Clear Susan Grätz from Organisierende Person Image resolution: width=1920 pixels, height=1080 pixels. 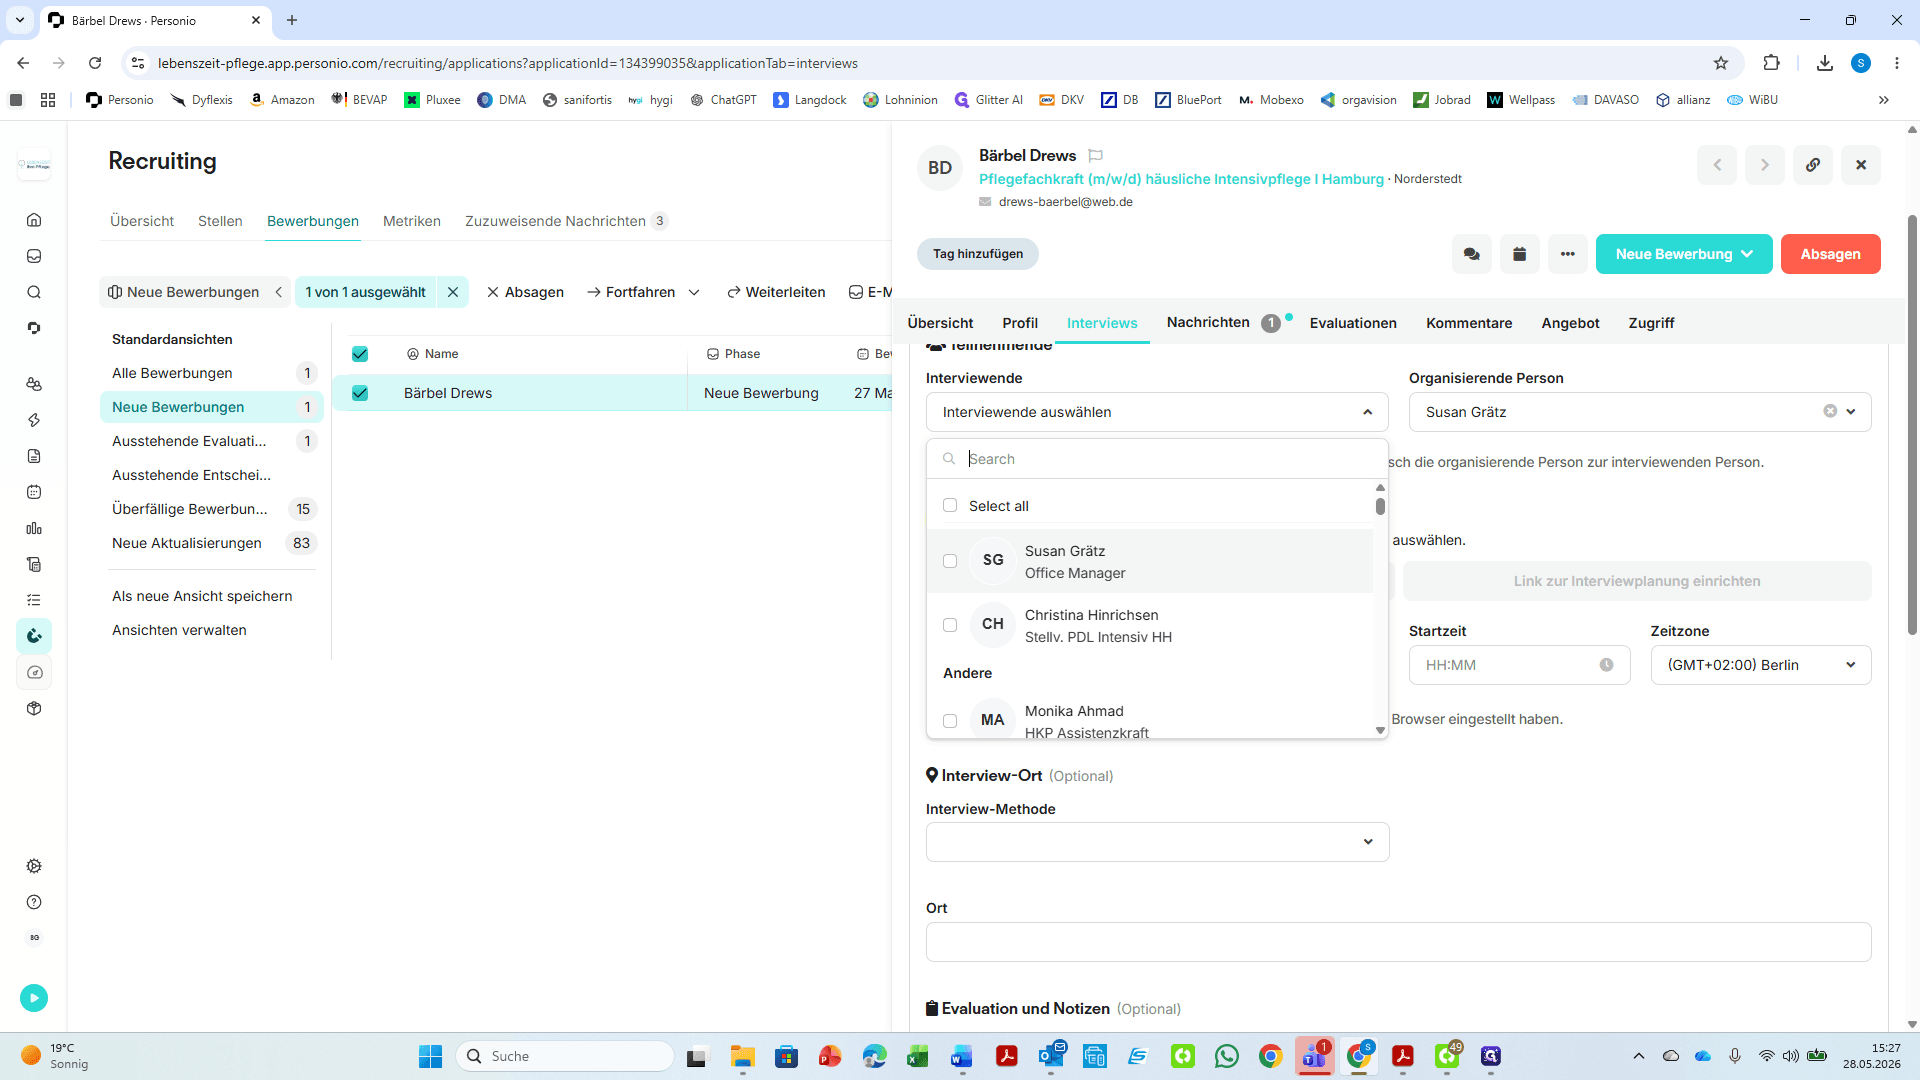pos(1830,411)
